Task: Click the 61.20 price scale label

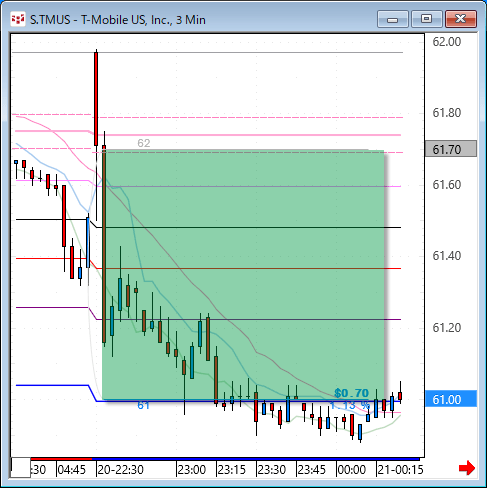Action: pos(447,328)
